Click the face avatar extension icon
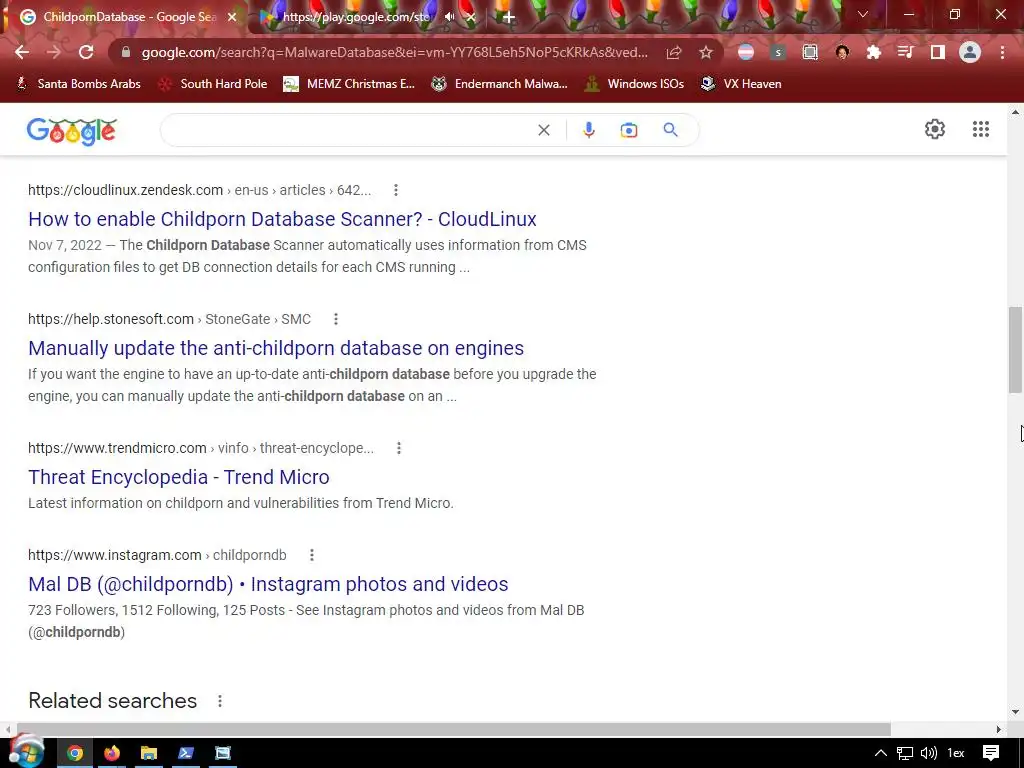Viewport: 1024px width, 768px height. click(842, 52)
